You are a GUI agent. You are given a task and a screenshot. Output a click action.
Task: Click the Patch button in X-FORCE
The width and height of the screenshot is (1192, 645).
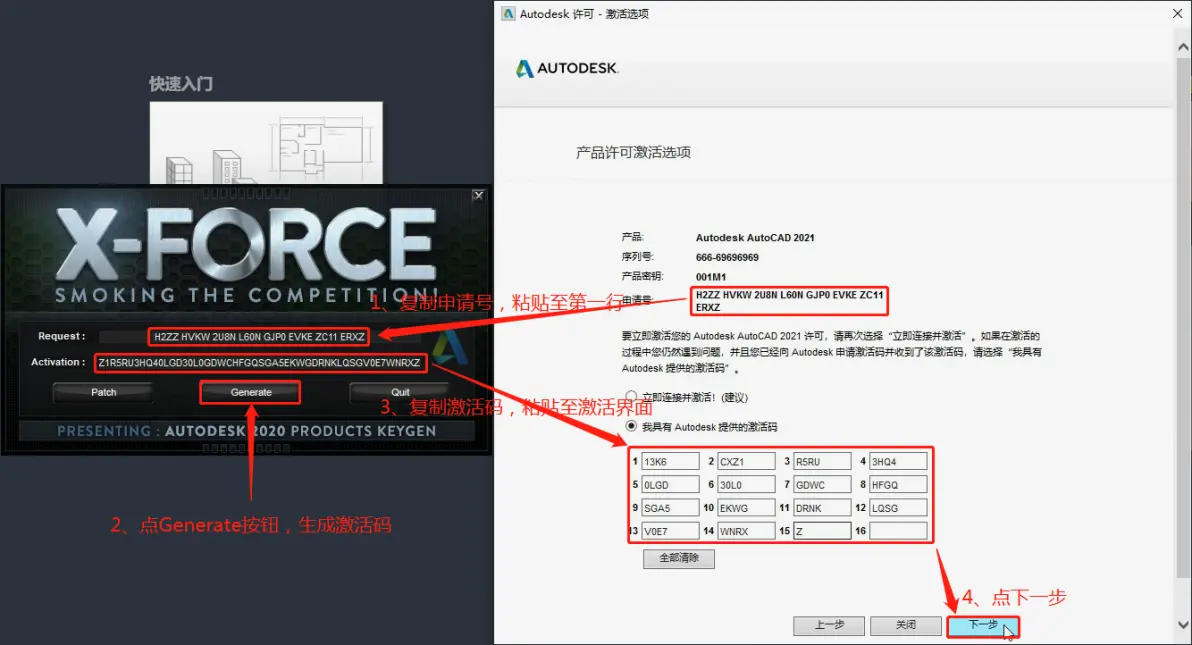pos(103,392)
